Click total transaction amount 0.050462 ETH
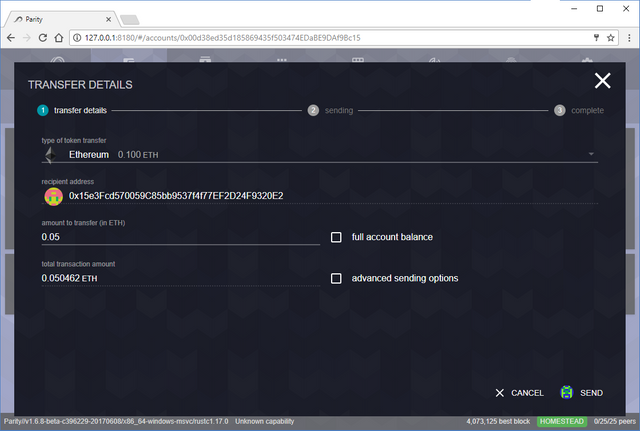The width and height of the screenshot is (640, 431). tap(69, 278)
